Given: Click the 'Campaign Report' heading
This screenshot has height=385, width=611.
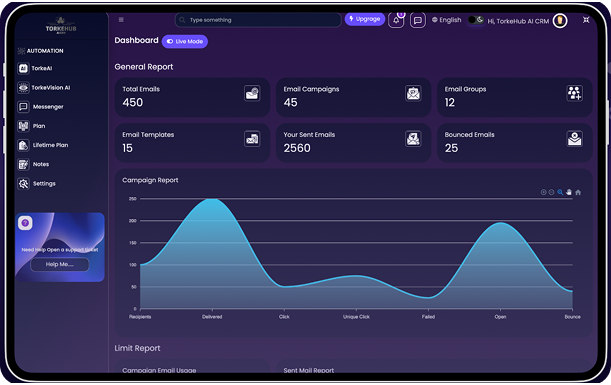Looking at the screenshot, I should pyautogui.click(x=150, y=180).
